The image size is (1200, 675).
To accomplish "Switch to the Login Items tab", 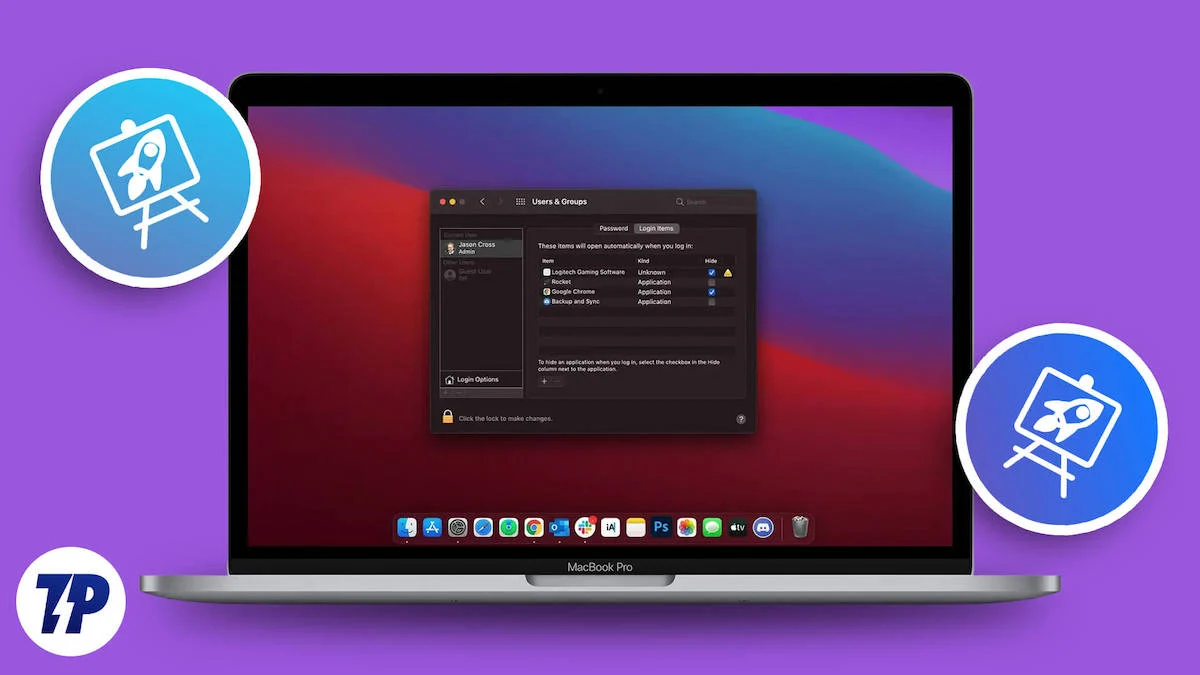I will pos(657,229).
